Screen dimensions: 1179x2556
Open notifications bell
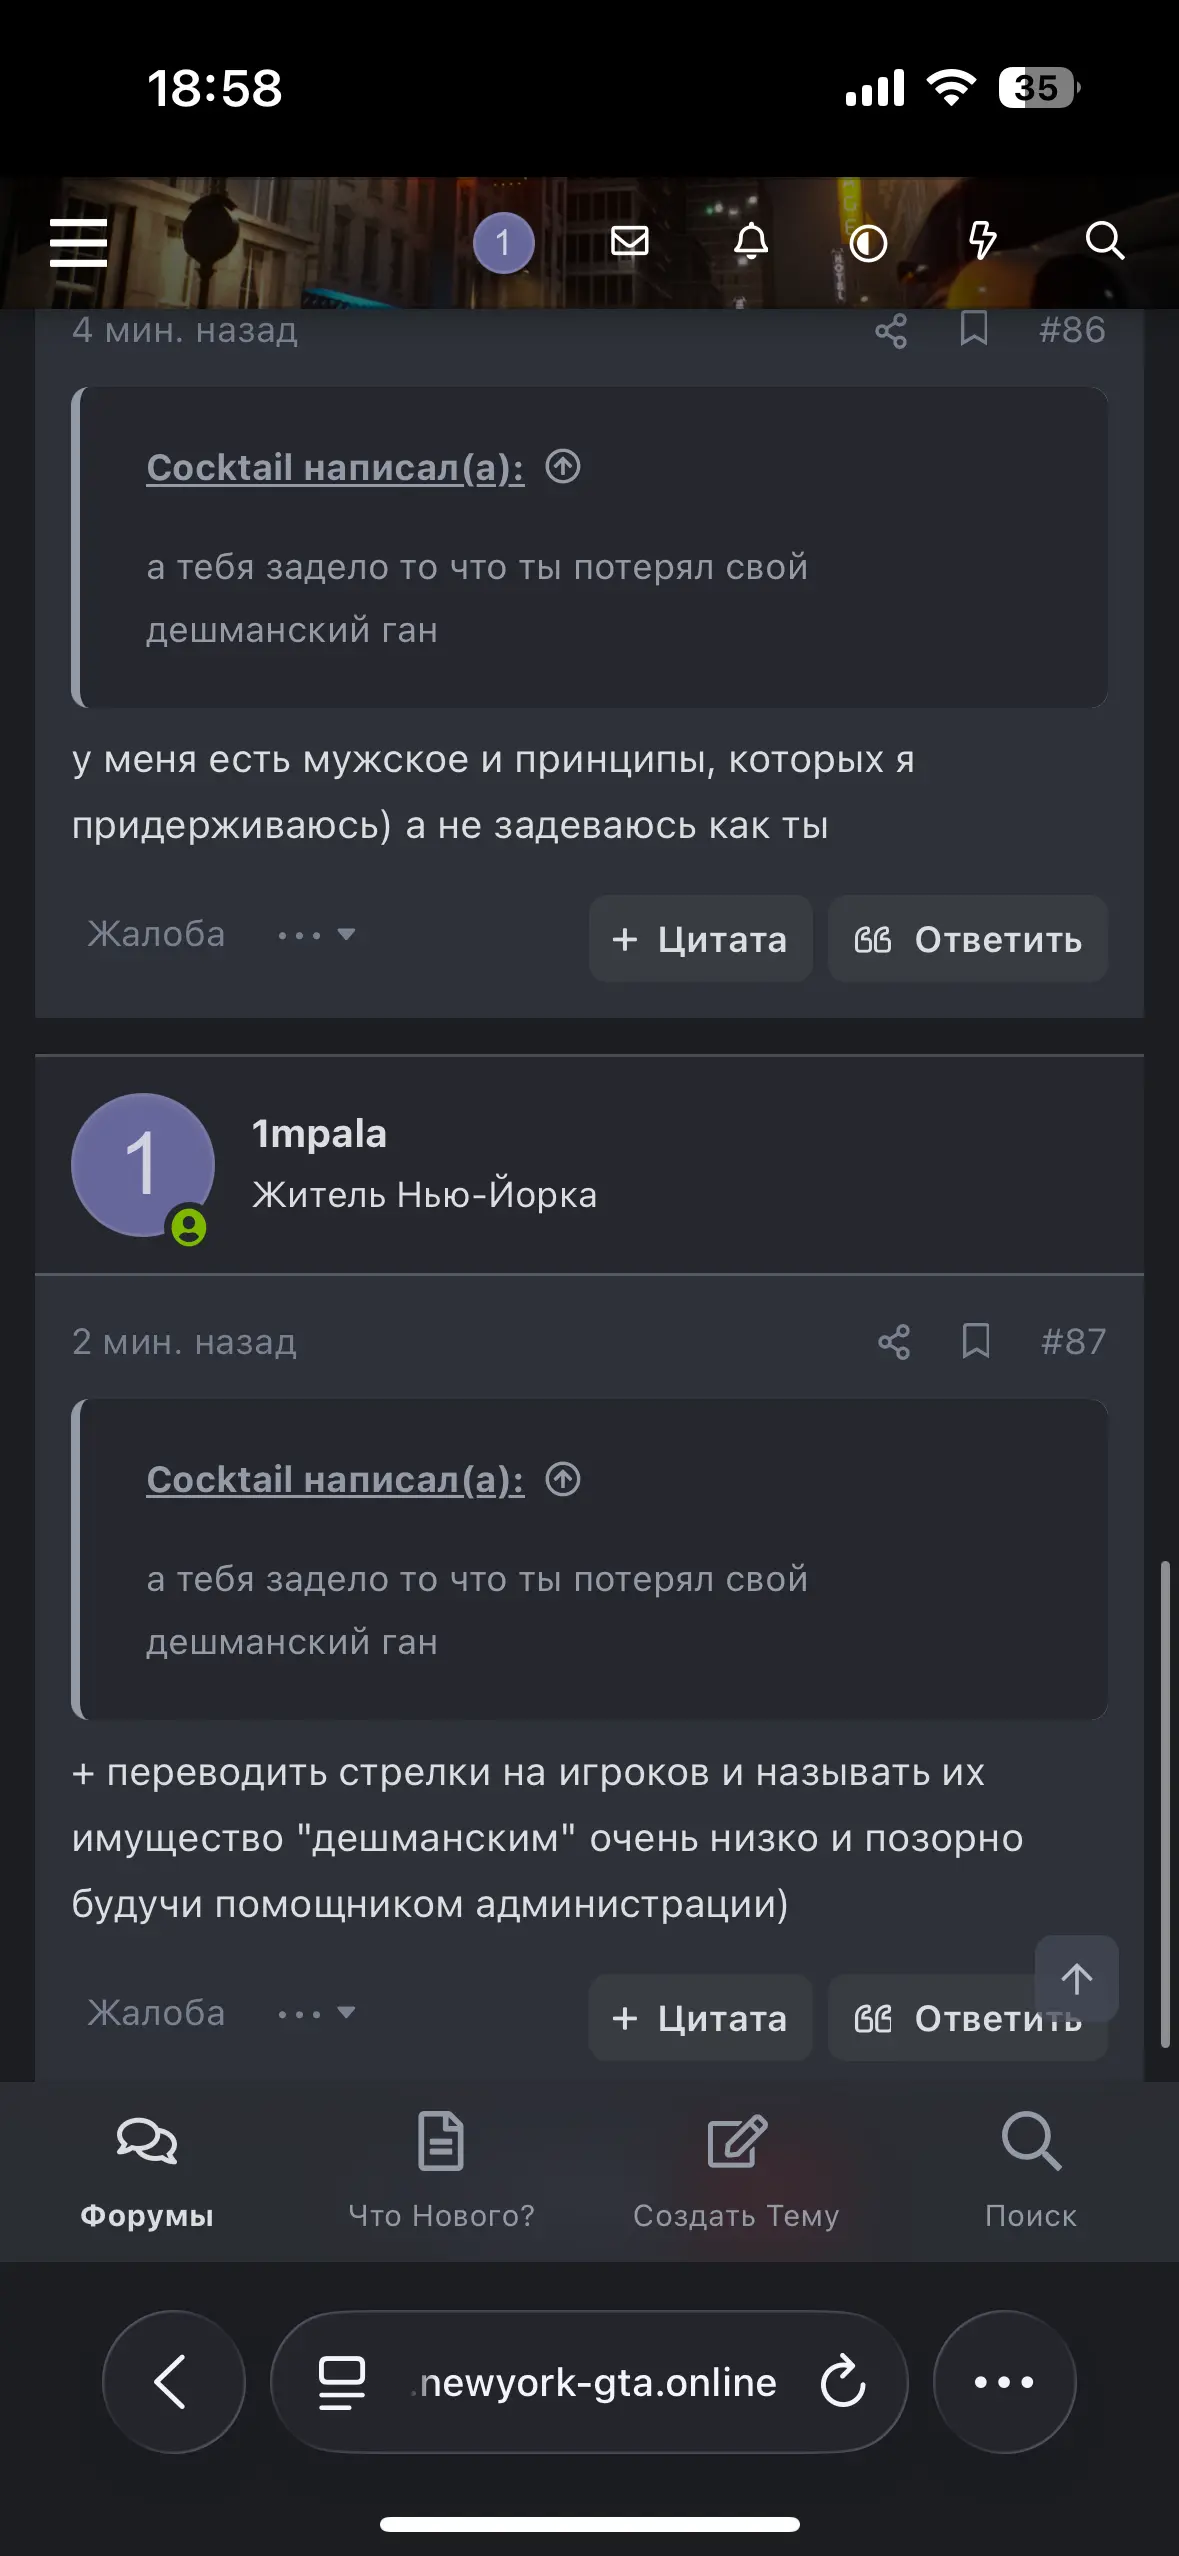pos(751,241)
